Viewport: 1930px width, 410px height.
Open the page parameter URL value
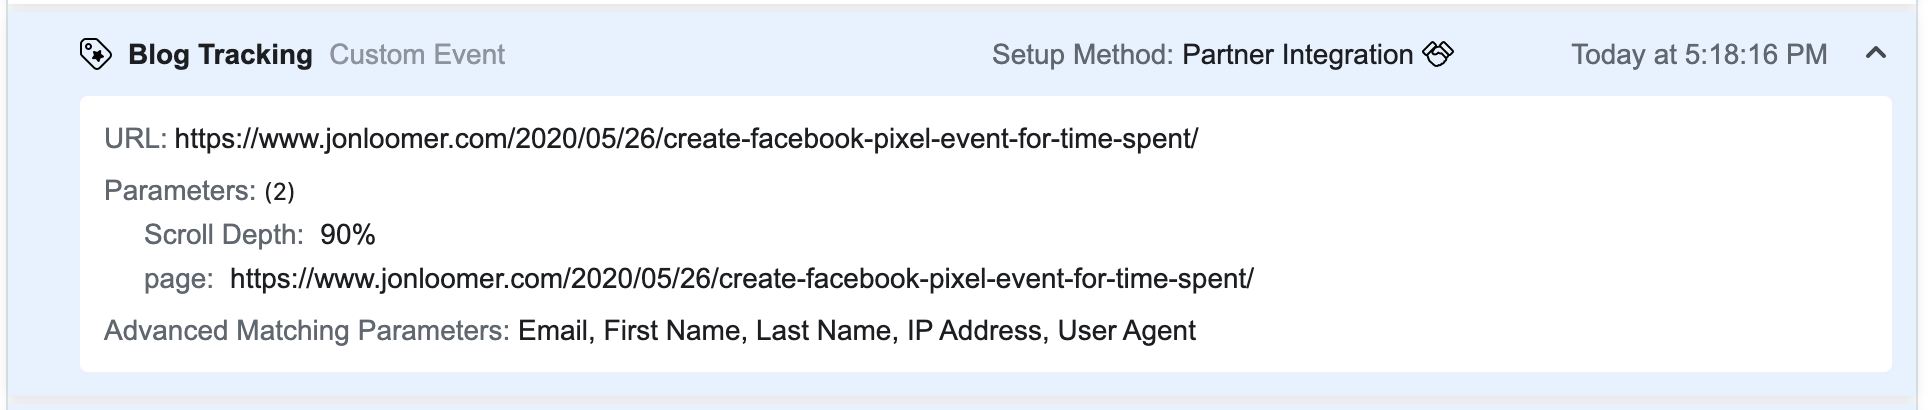click(742, 278)
